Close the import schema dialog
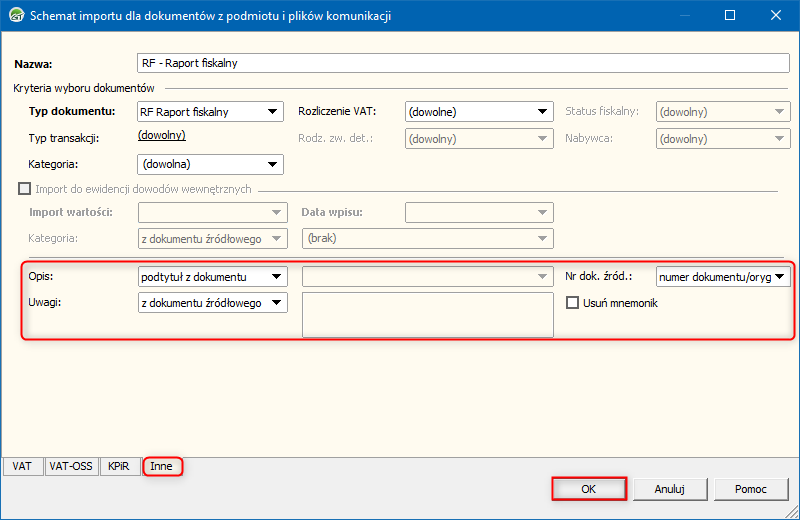Image resolution: width=800 pixels, height=520 pixels. tap(776, 16)
